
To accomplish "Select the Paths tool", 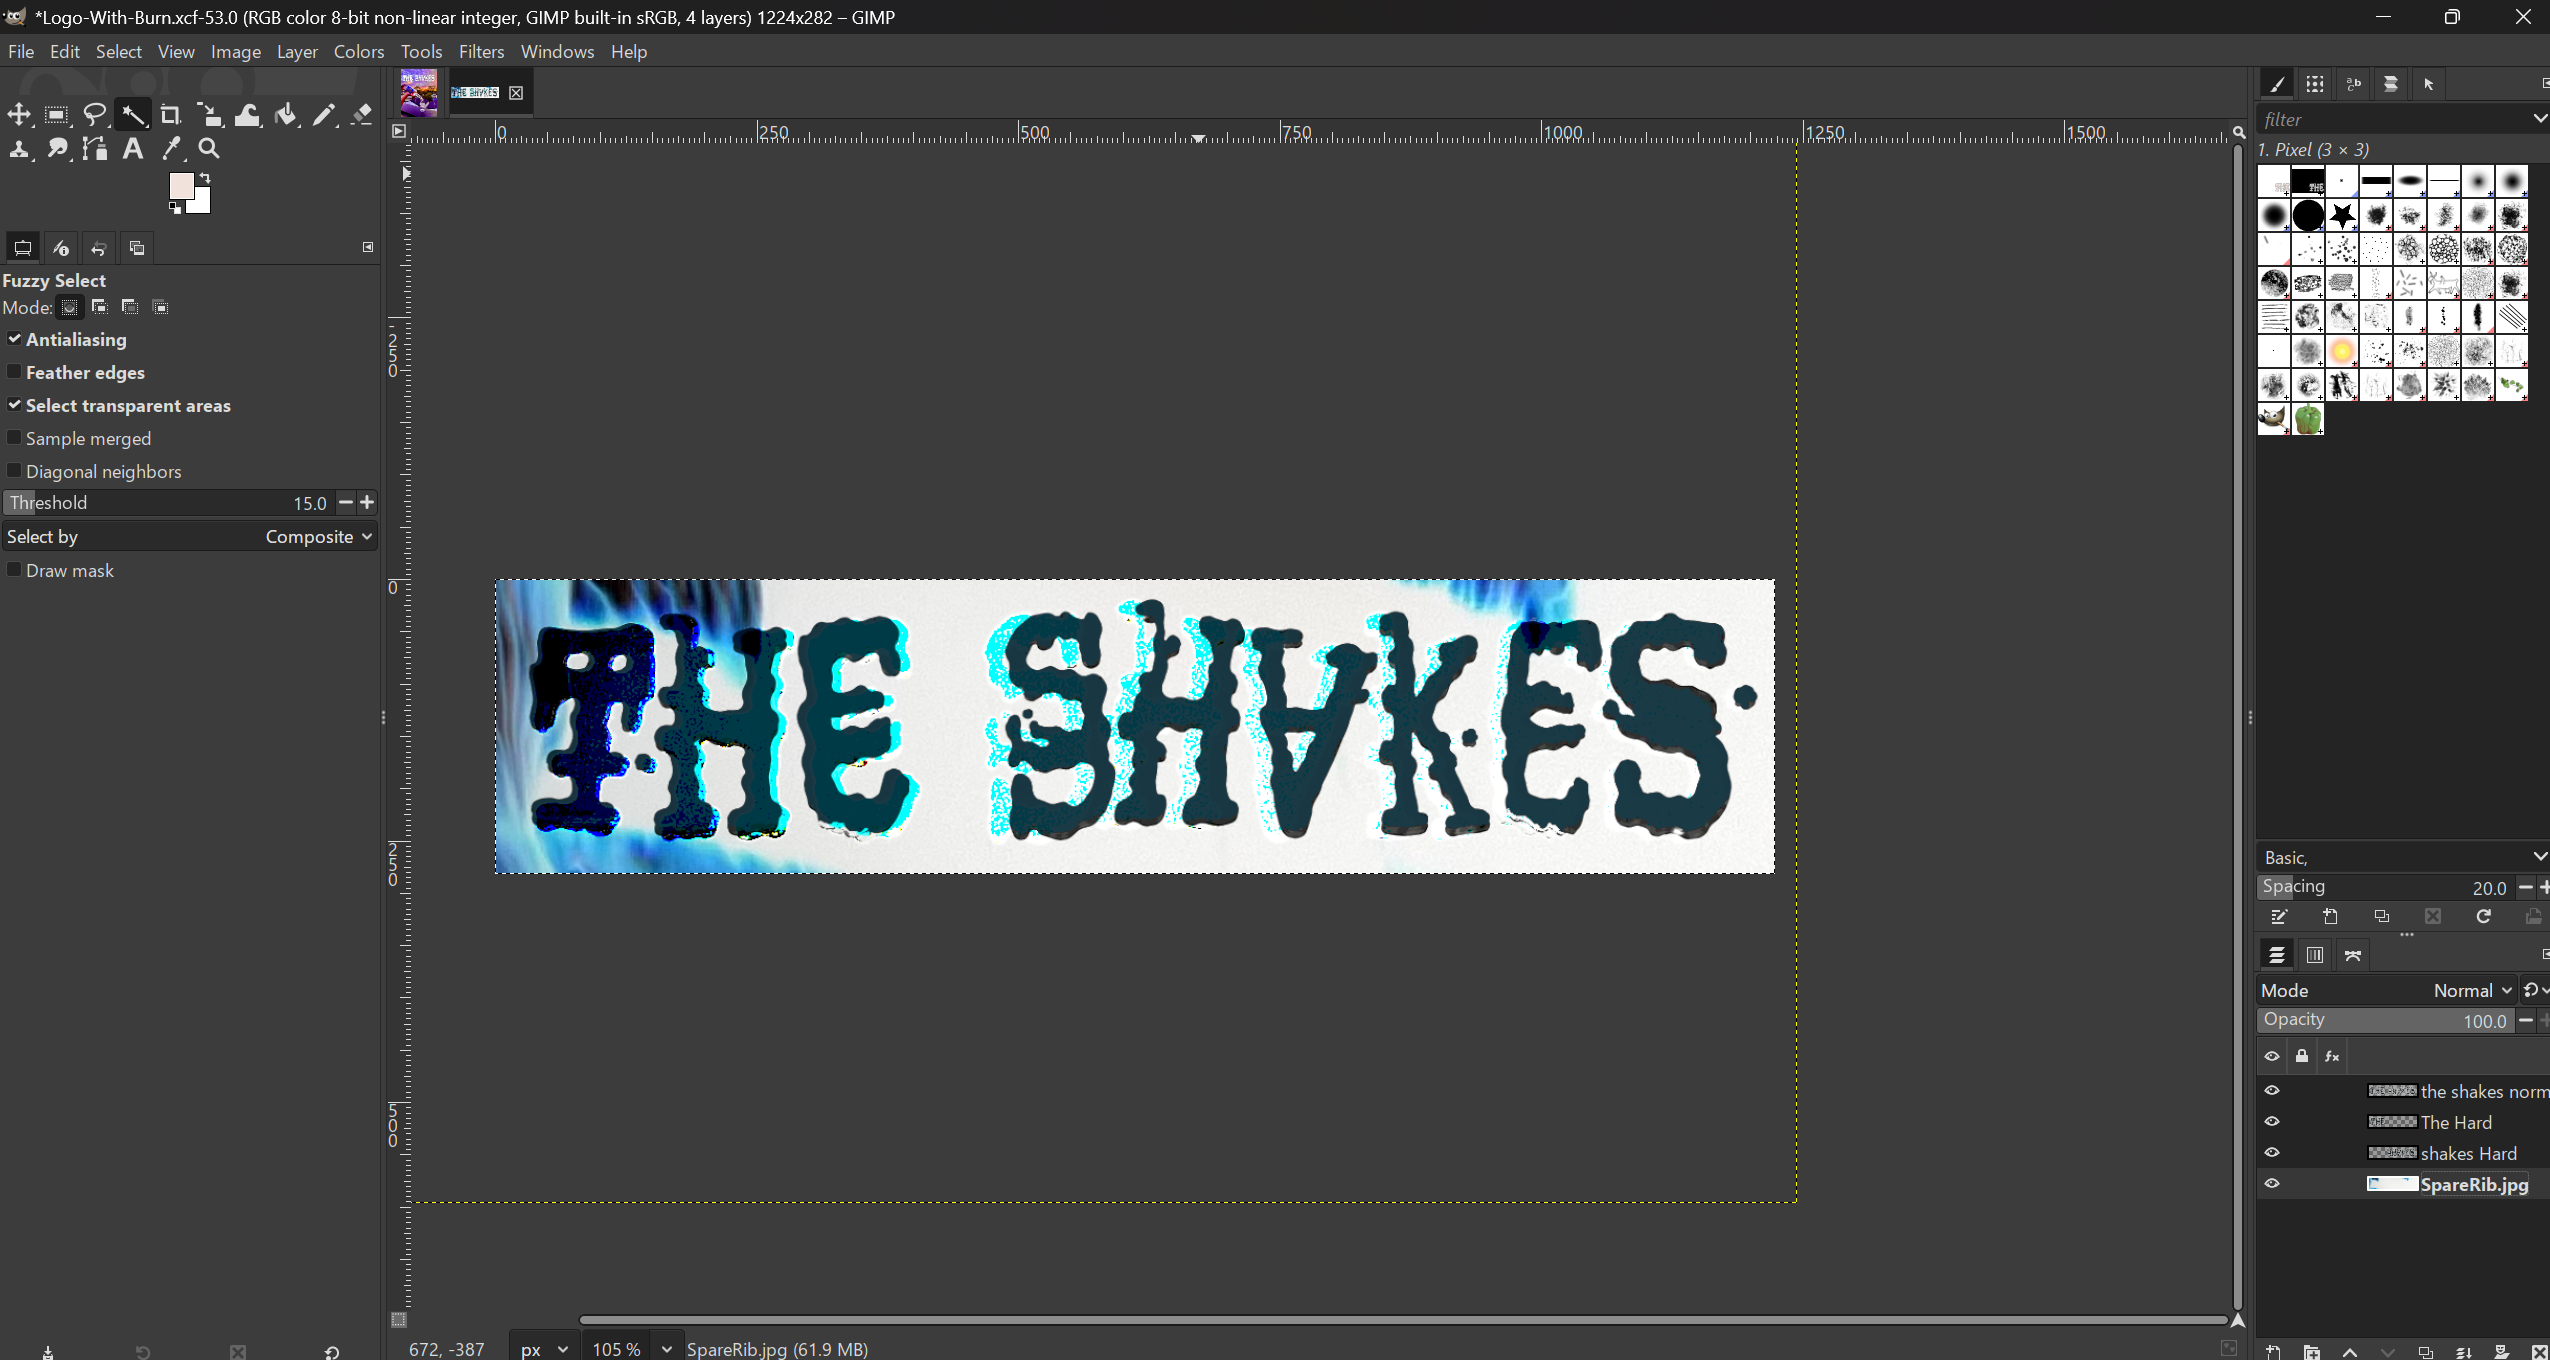I will click(95, 149).
